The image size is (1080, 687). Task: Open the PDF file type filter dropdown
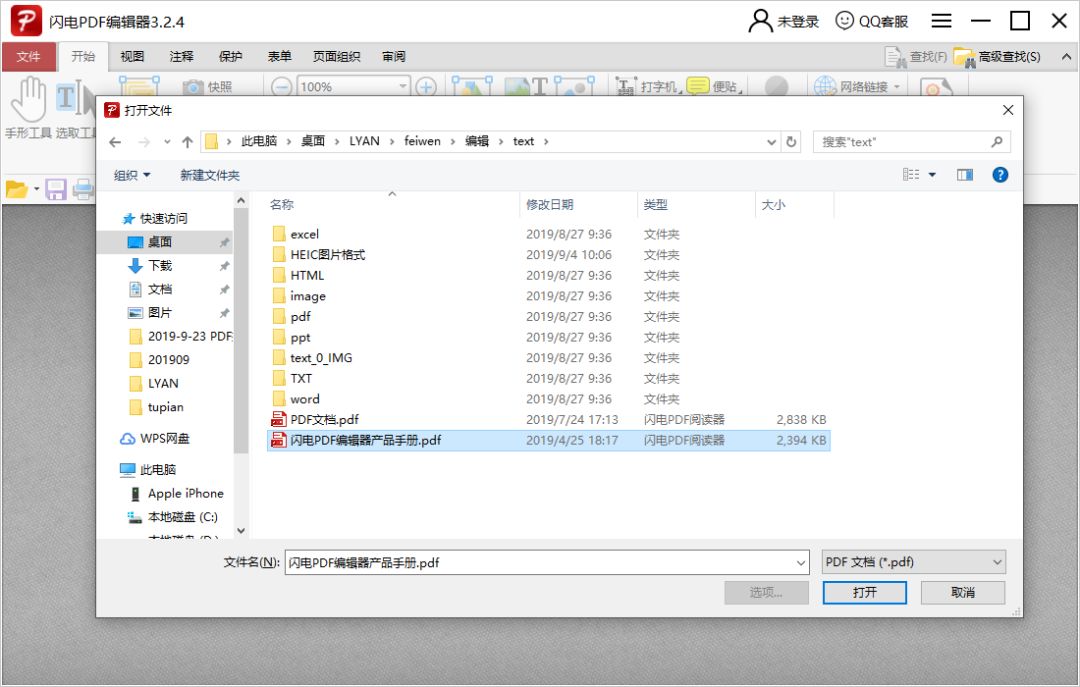point(913,562)
